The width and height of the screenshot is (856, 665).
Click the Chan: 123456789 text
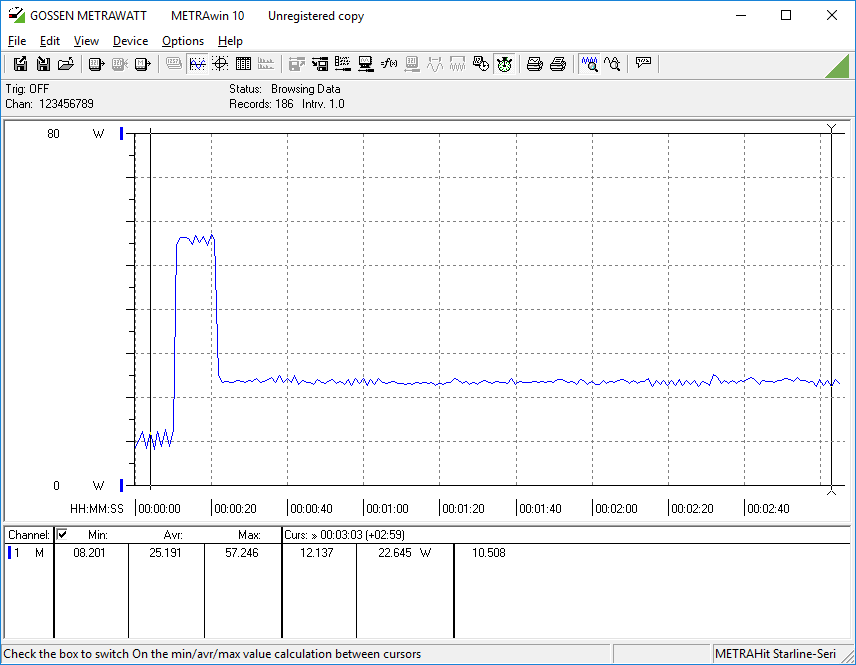[x=49, y=104]
